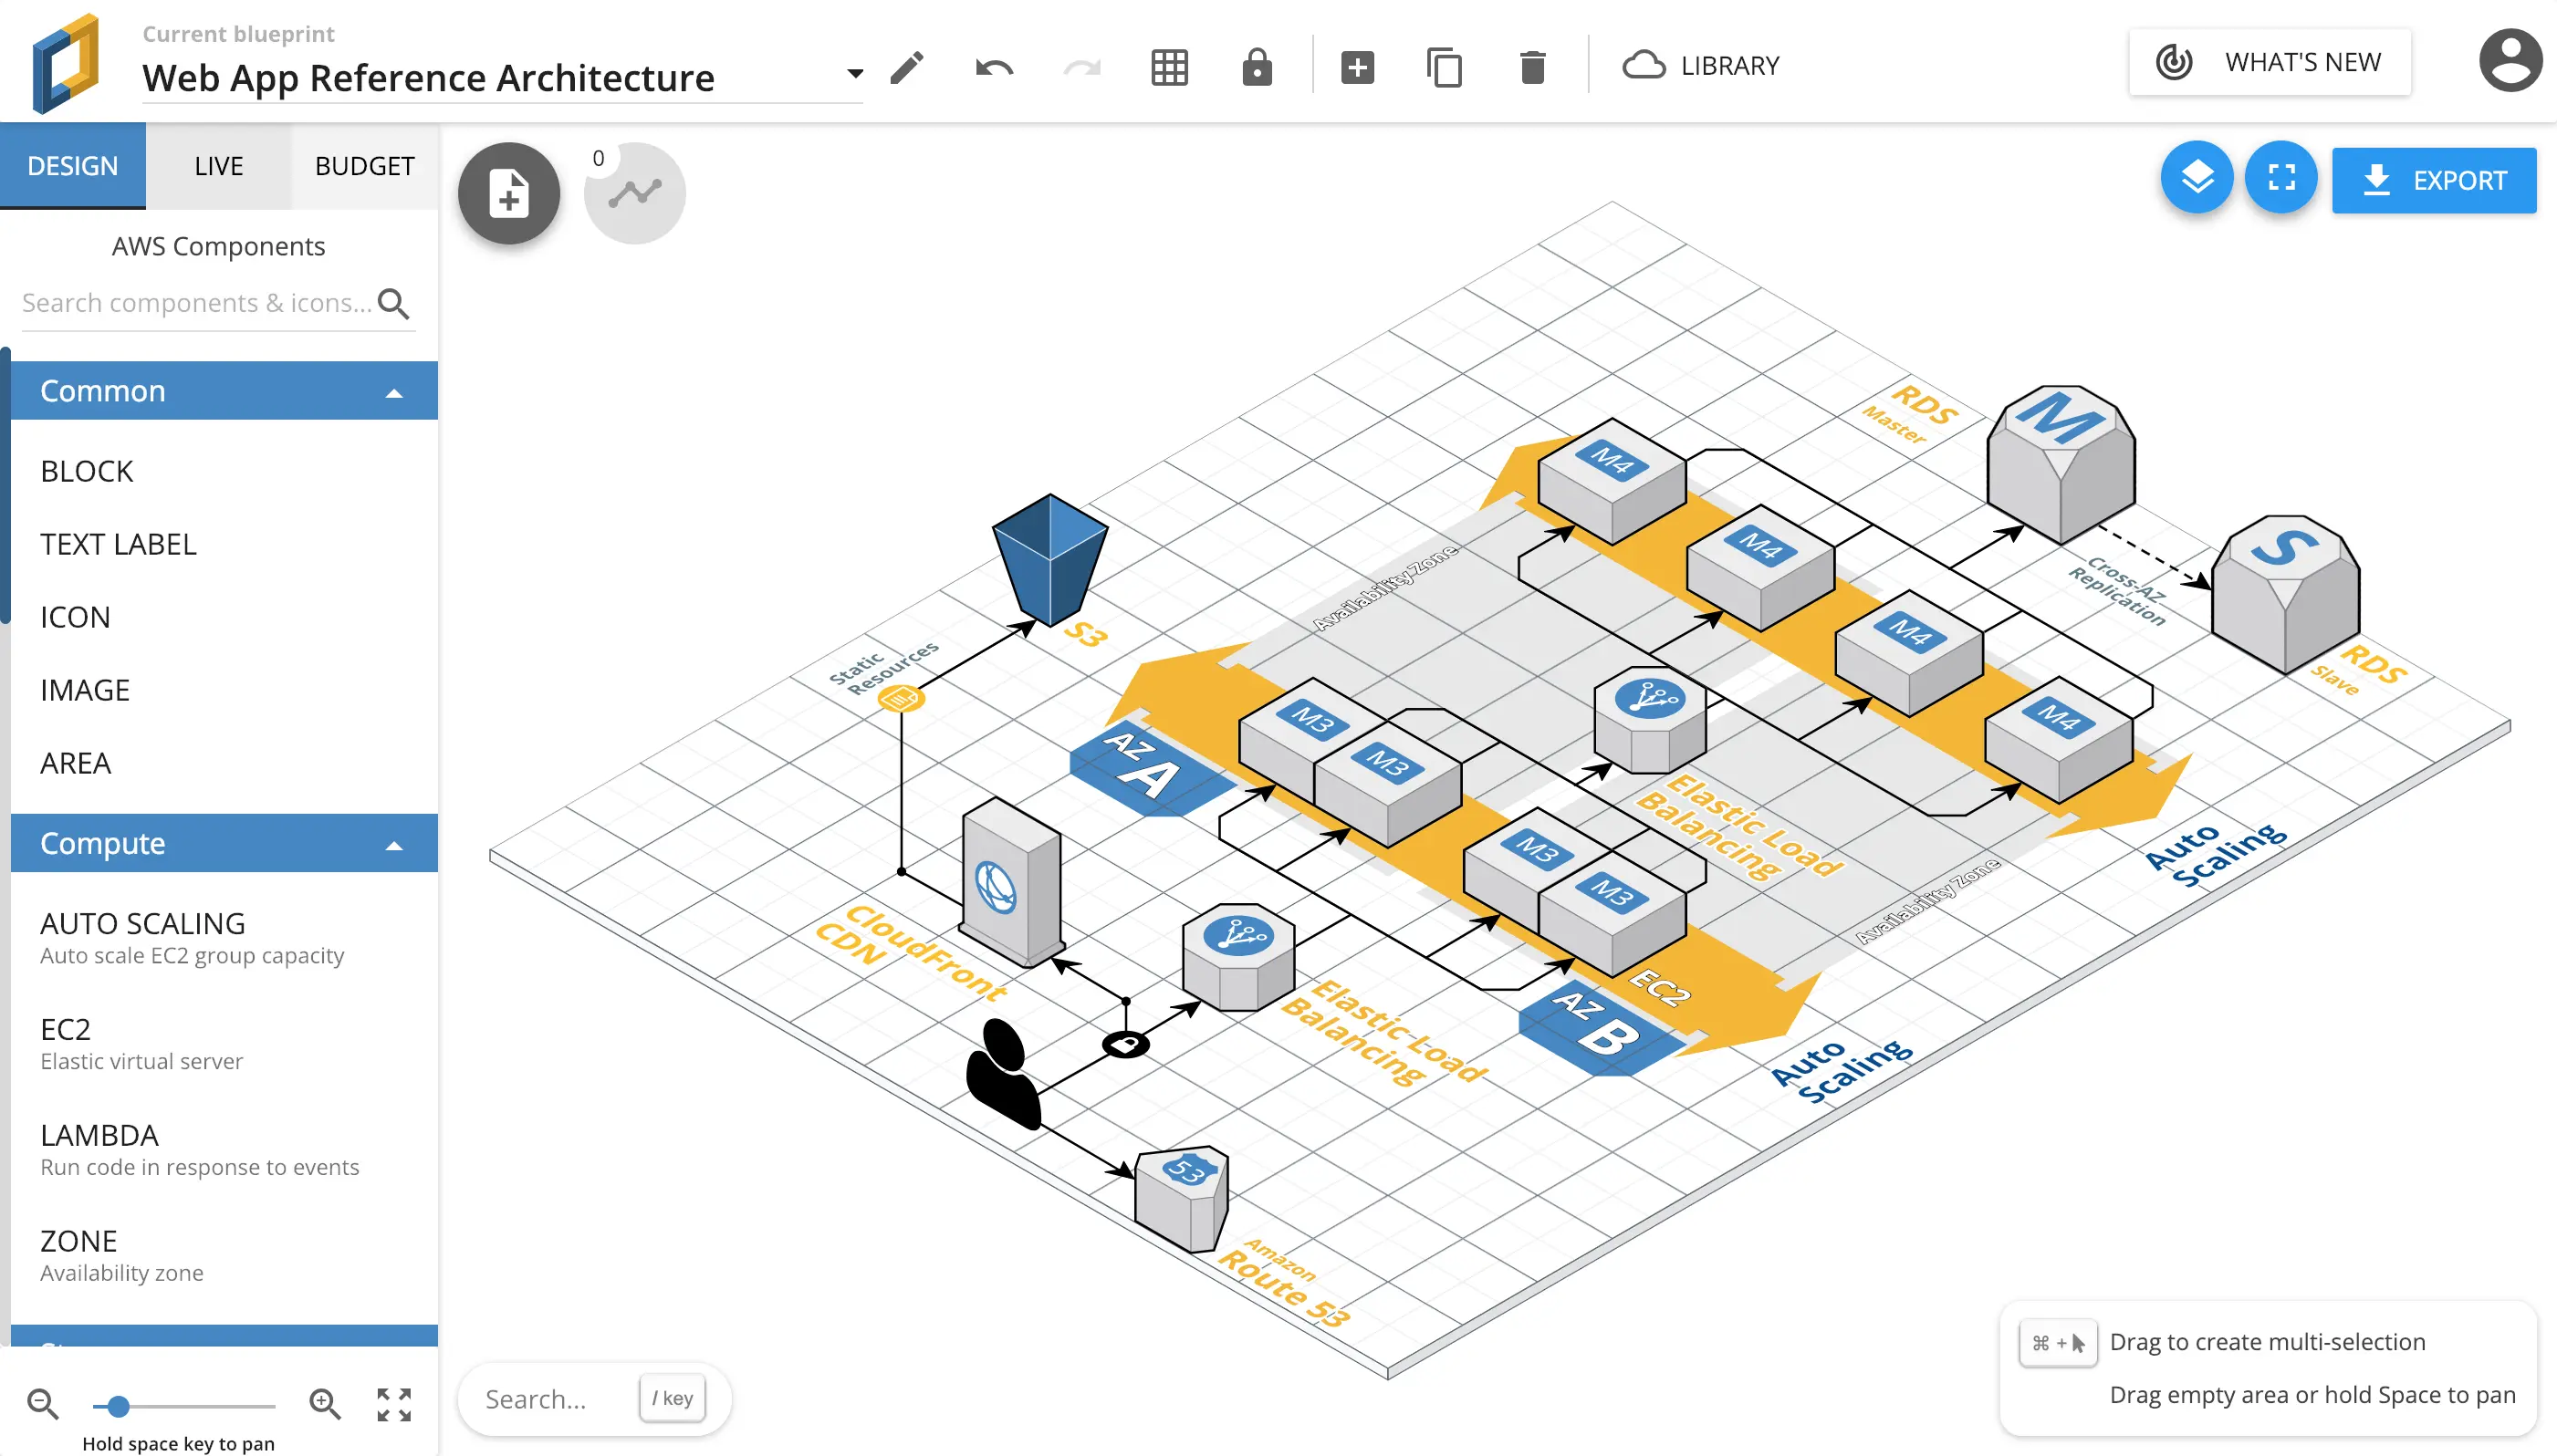Open the WHAT'S NEW button
This screenshot has width=2557, height=1456.
pyautogui.click(x=2269, y=62)
